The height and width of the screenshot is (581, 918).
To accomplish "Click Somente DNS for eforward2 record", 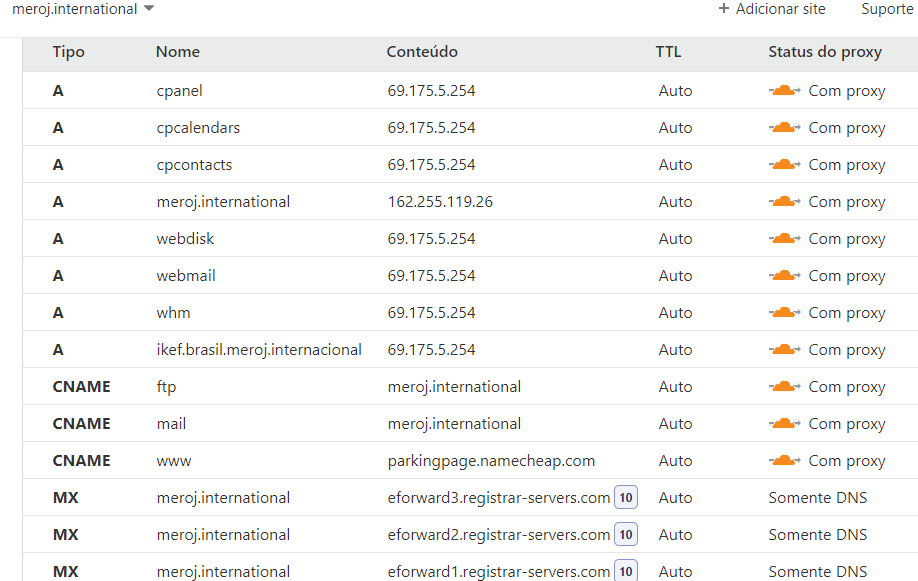I will pyautogui.click(x=818, y=534).
